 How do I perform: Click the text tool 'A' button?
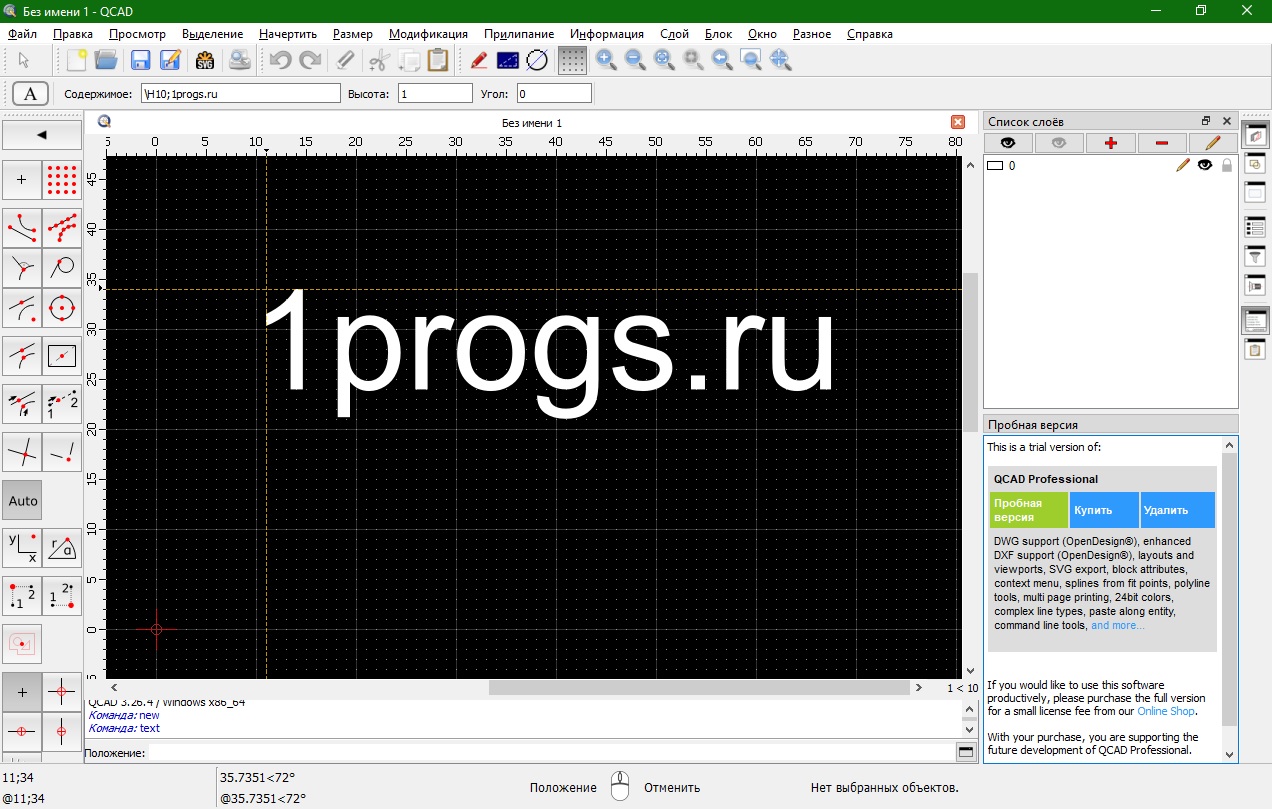(31, 94)
